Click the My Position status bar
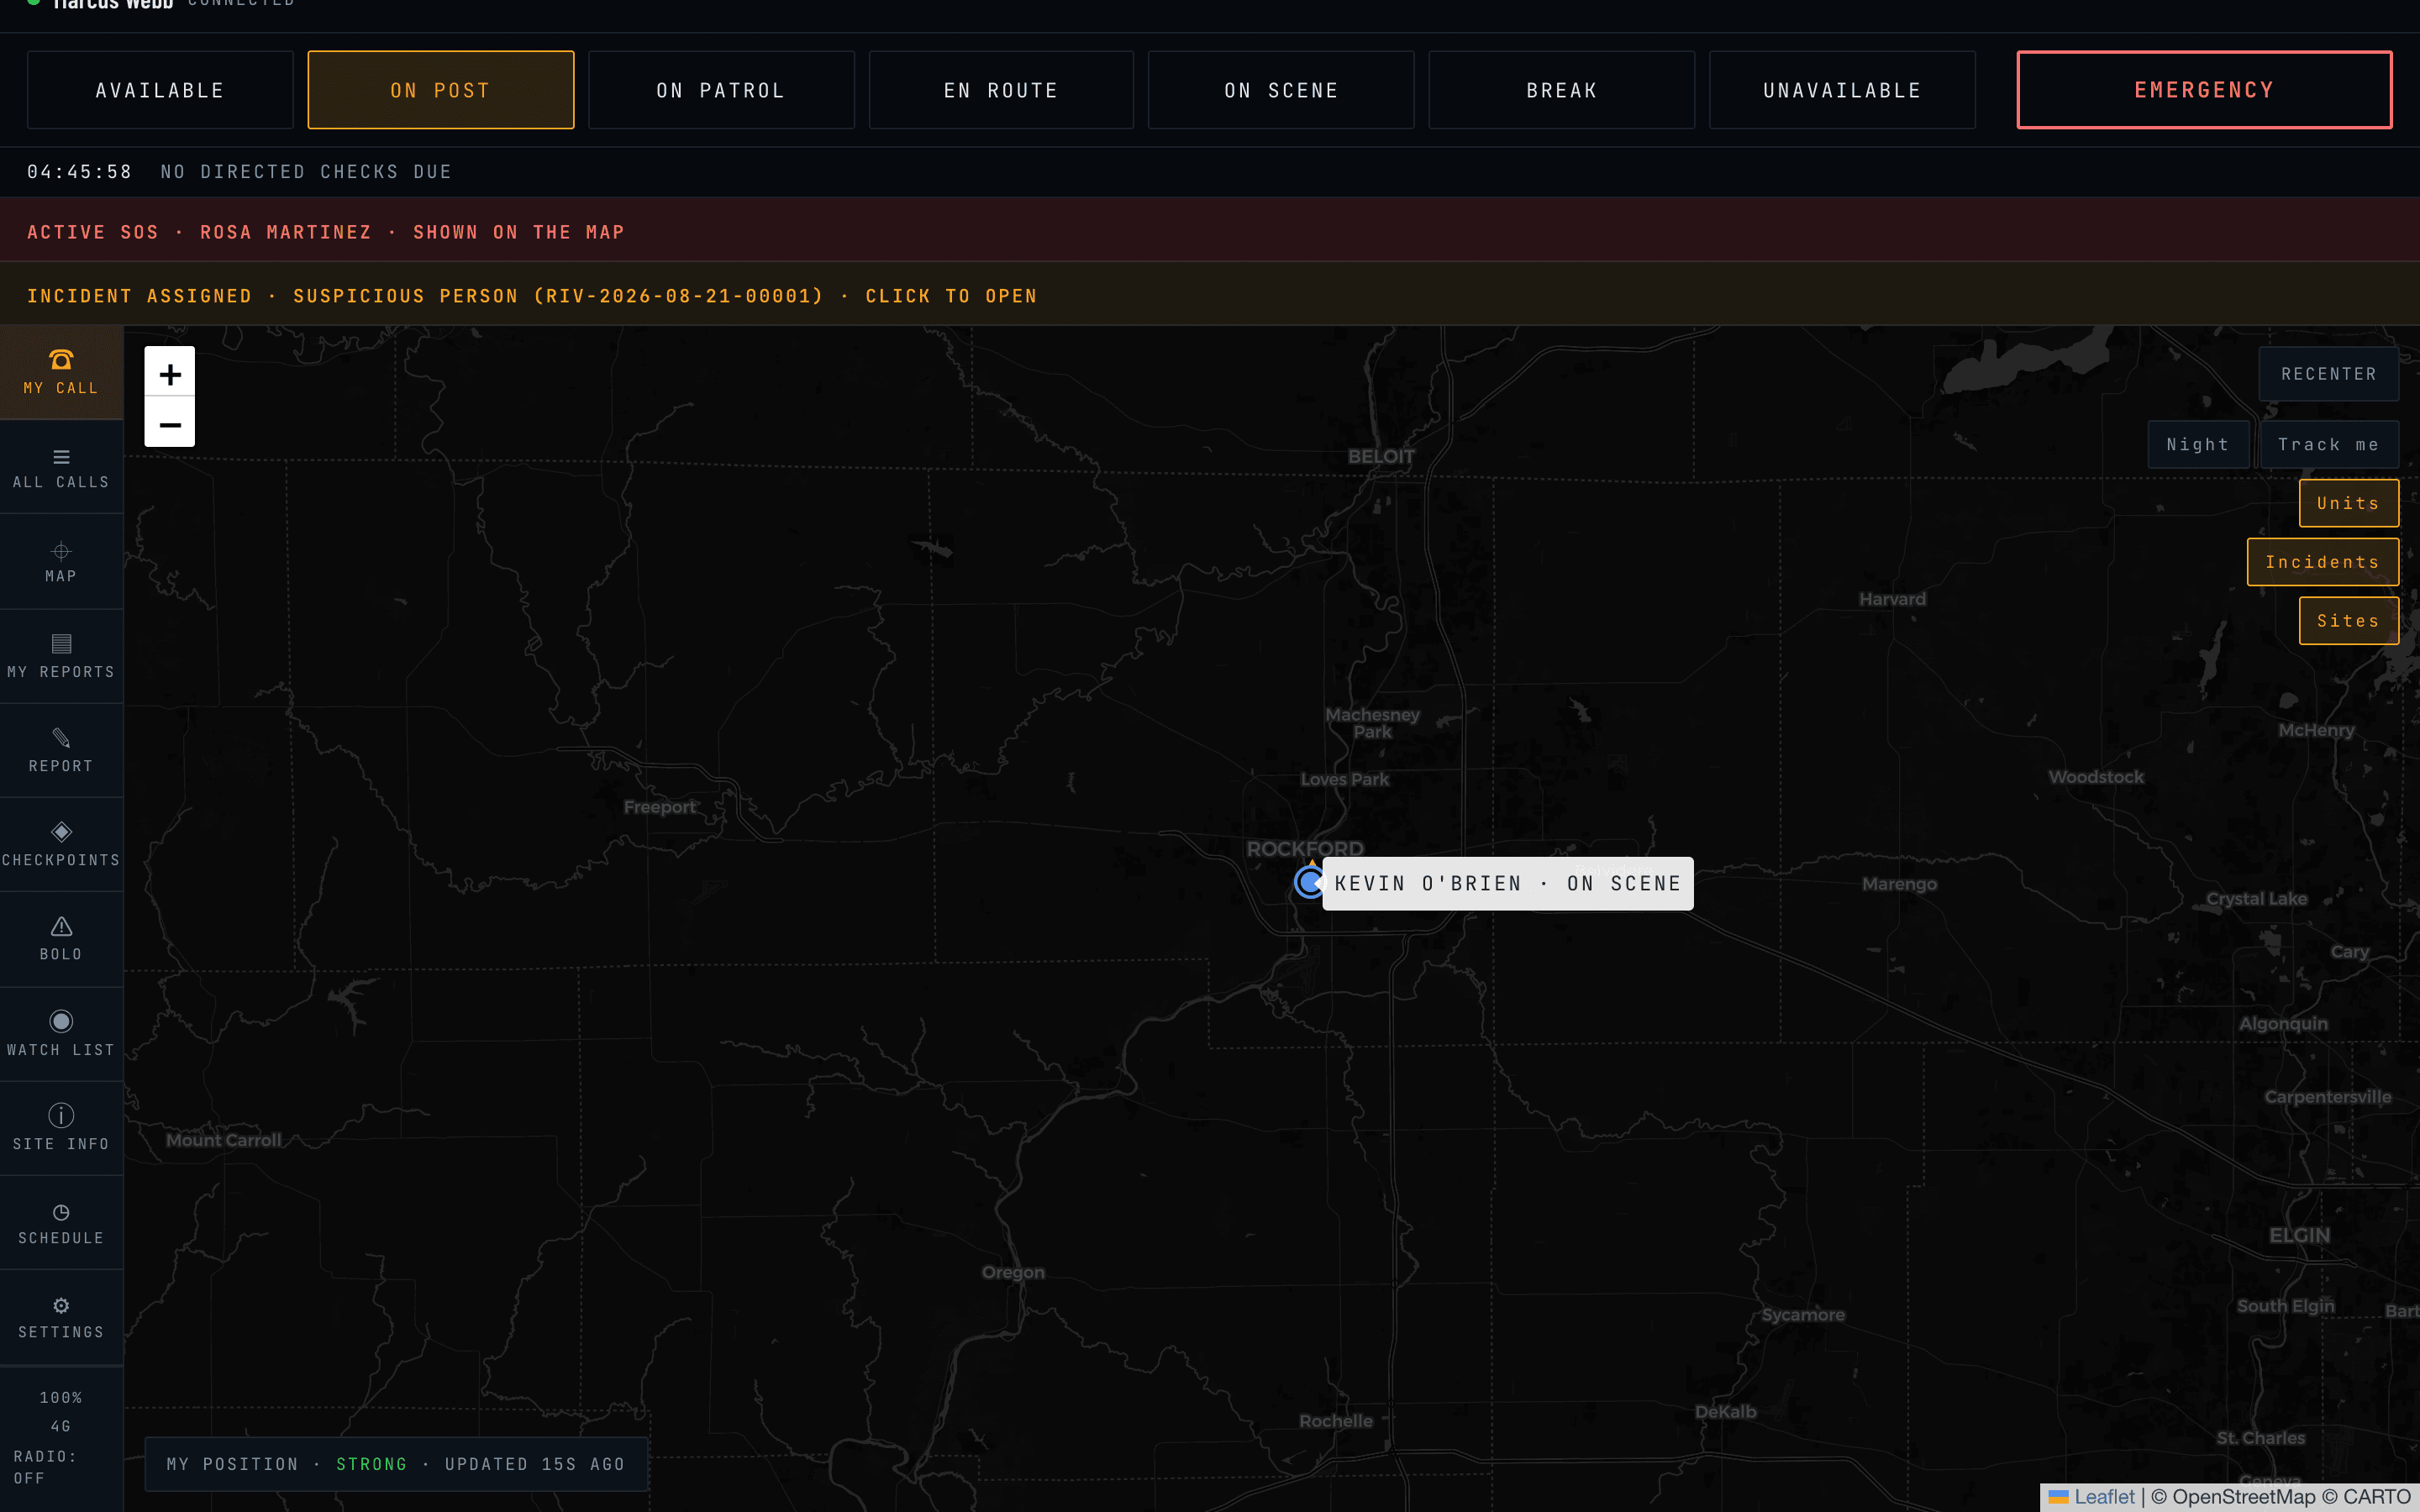 pos(396,1464)
